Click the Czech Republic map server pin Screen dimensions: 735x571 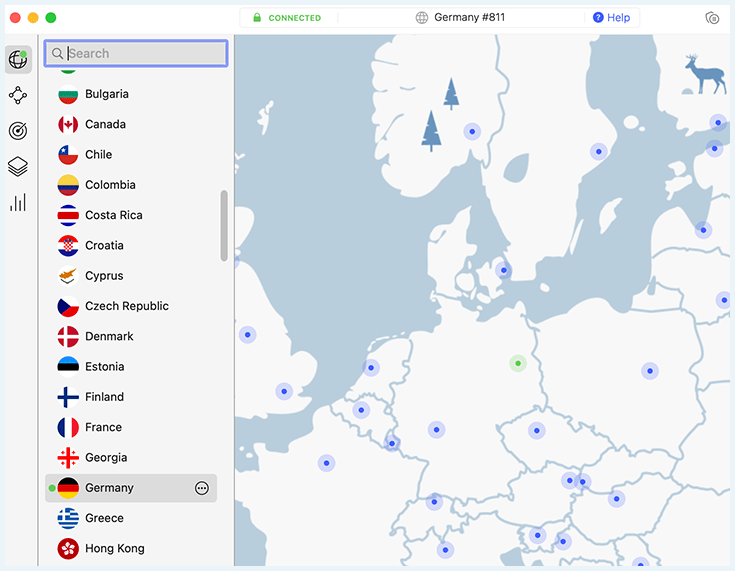pos(537,430)
